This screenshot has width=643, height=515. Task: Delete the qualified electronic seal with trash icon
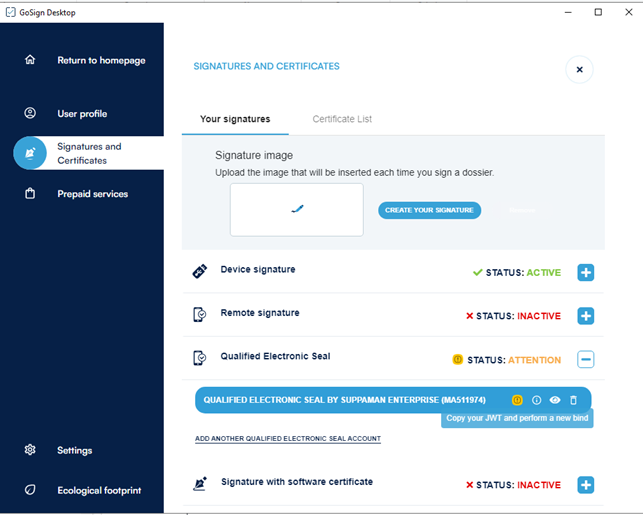(573, 400)
